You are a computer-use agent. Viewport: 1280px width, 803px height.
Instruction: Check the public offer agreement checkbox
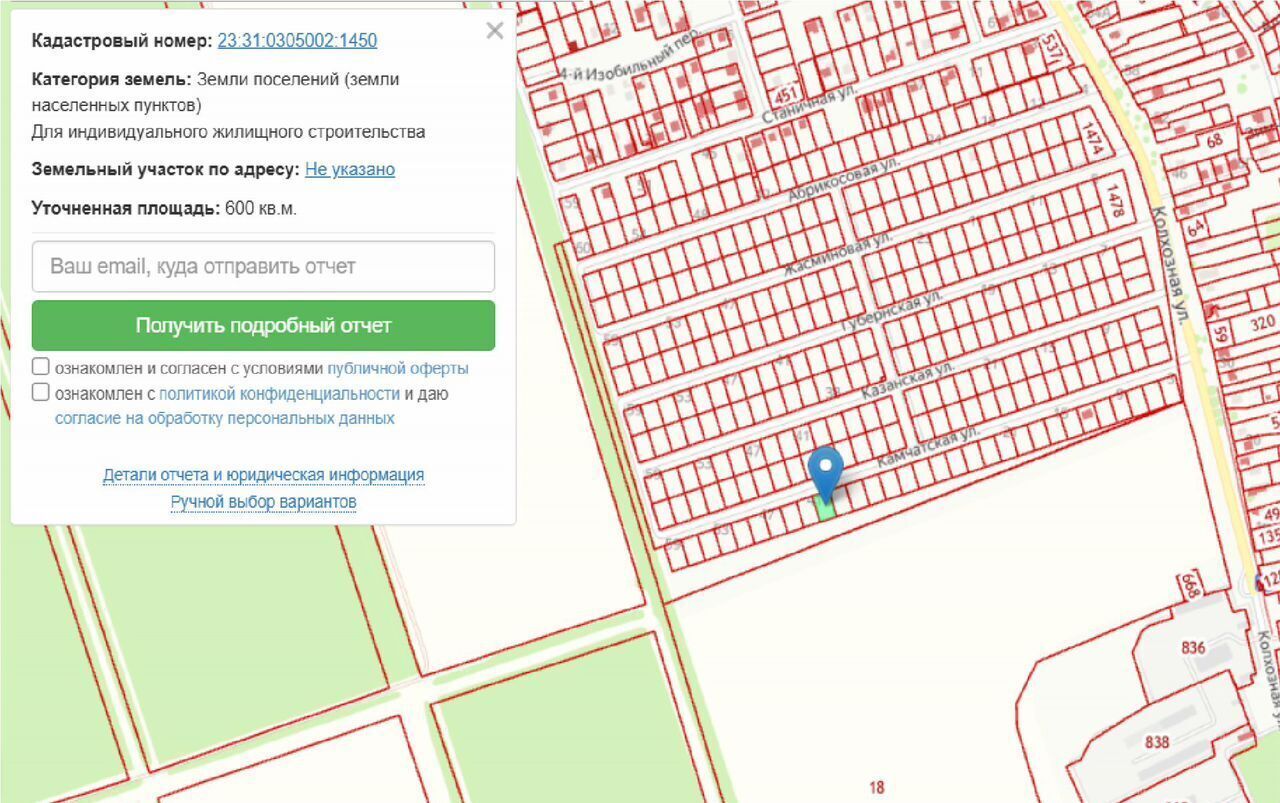tap(41, 367)
